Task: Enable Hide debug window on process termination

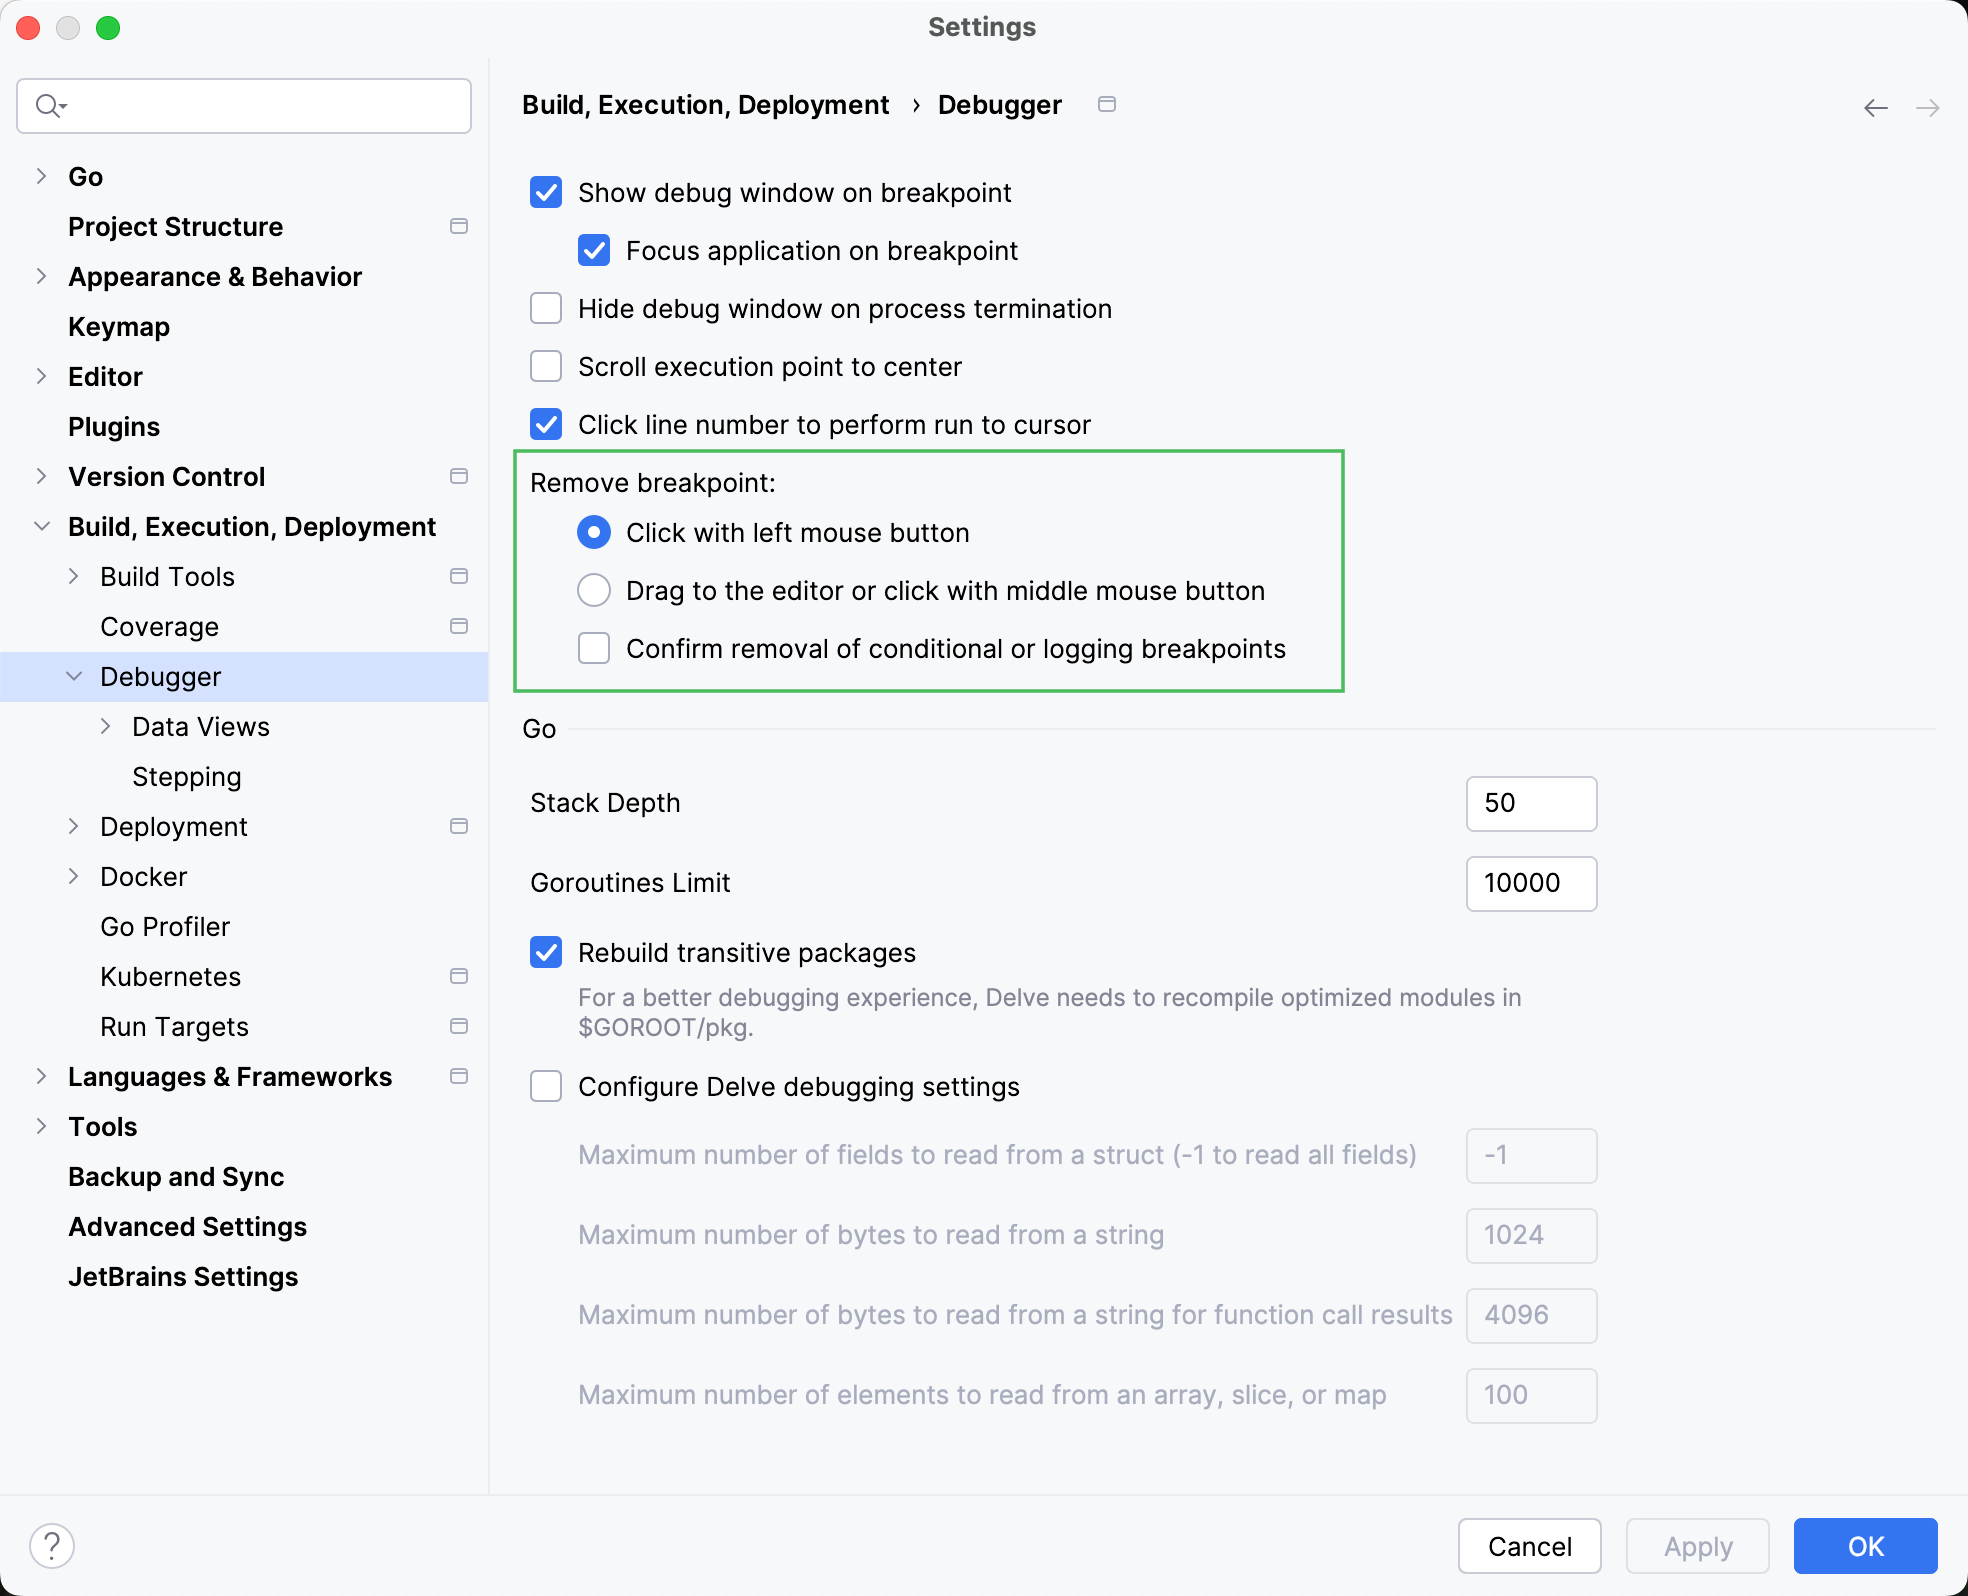Action: (x=546, y=308)
